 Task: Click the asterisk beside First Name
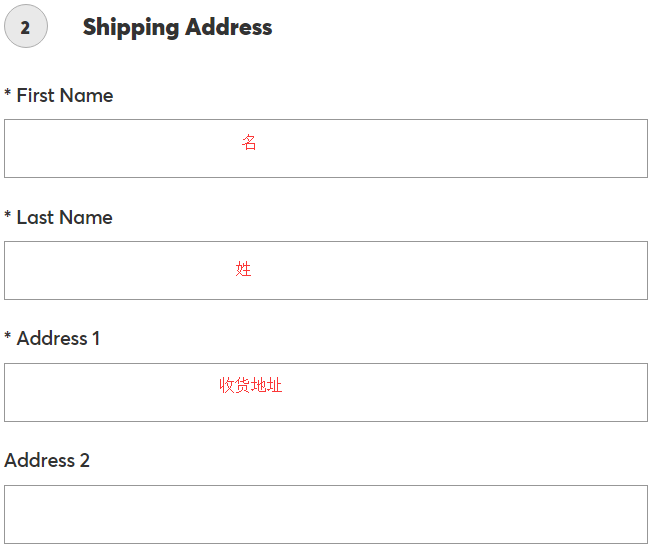point(8,93)
